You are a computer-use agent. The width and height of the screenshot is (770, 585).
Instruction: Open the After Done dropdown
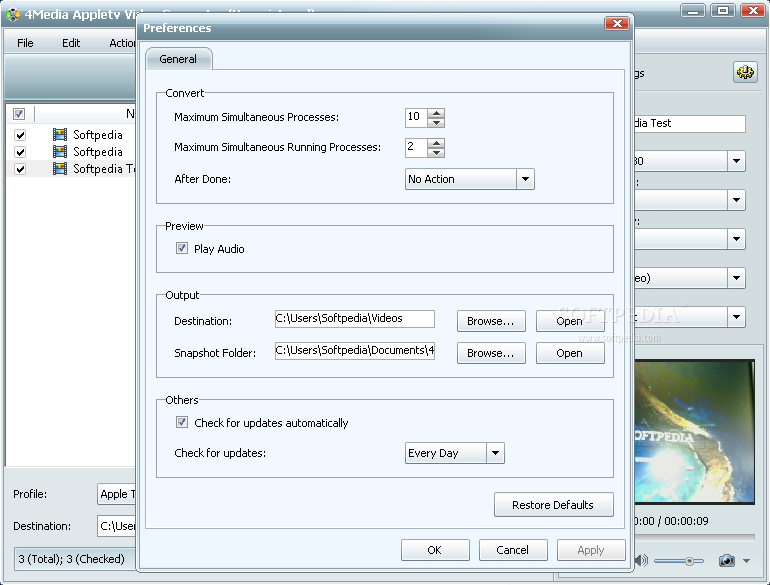tap(525, 179)
